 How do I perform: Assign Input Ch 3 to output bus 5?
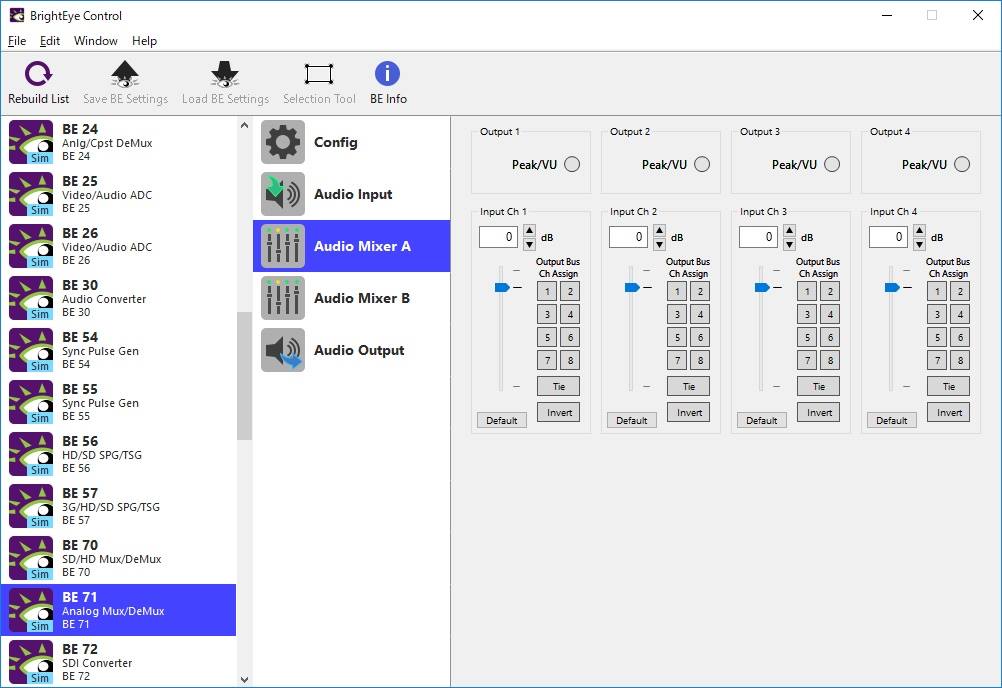click(807, 337)
